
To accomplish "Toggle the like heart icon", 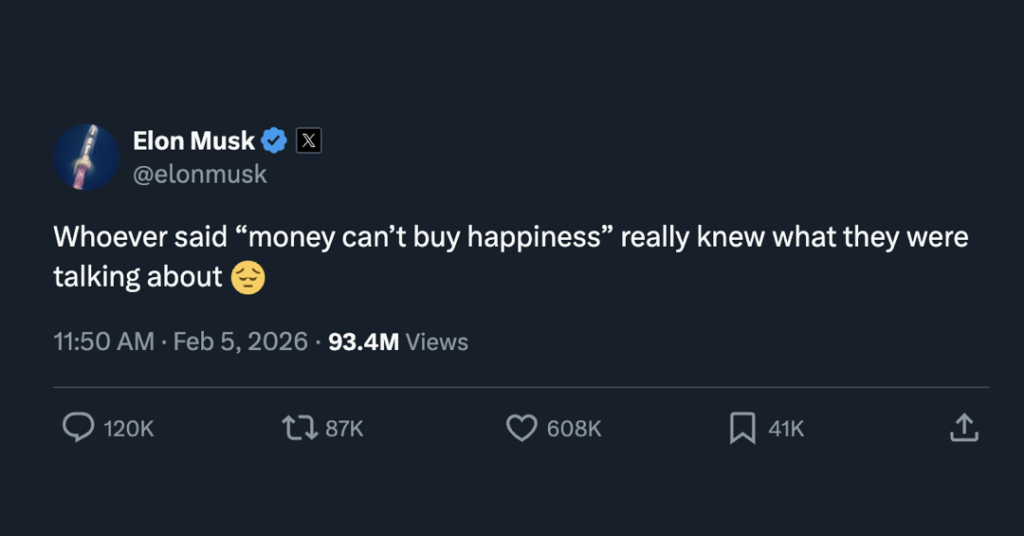I will pyautogui.click(x=521, y=428).
